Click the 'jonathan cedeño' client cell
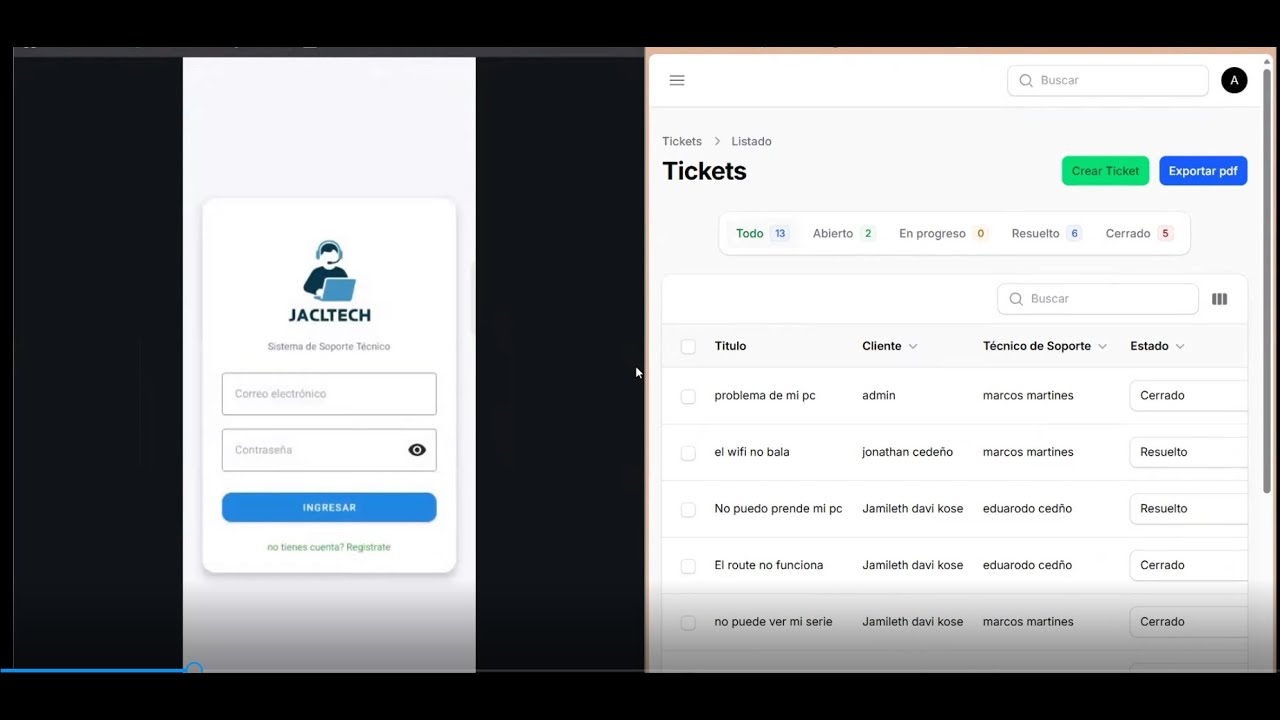 907,452
